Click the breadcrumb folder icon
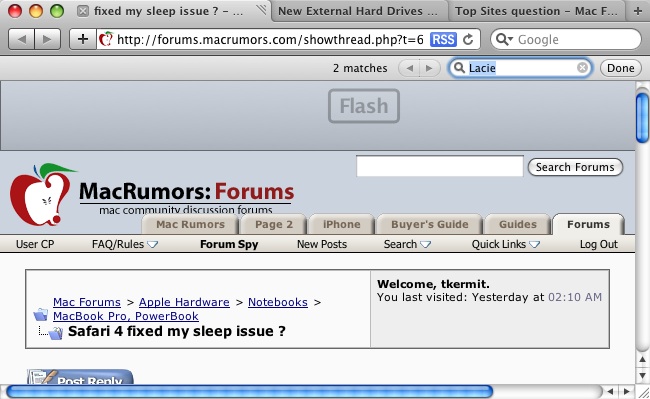This screenshot has width=650, height=399. (41, 315)
